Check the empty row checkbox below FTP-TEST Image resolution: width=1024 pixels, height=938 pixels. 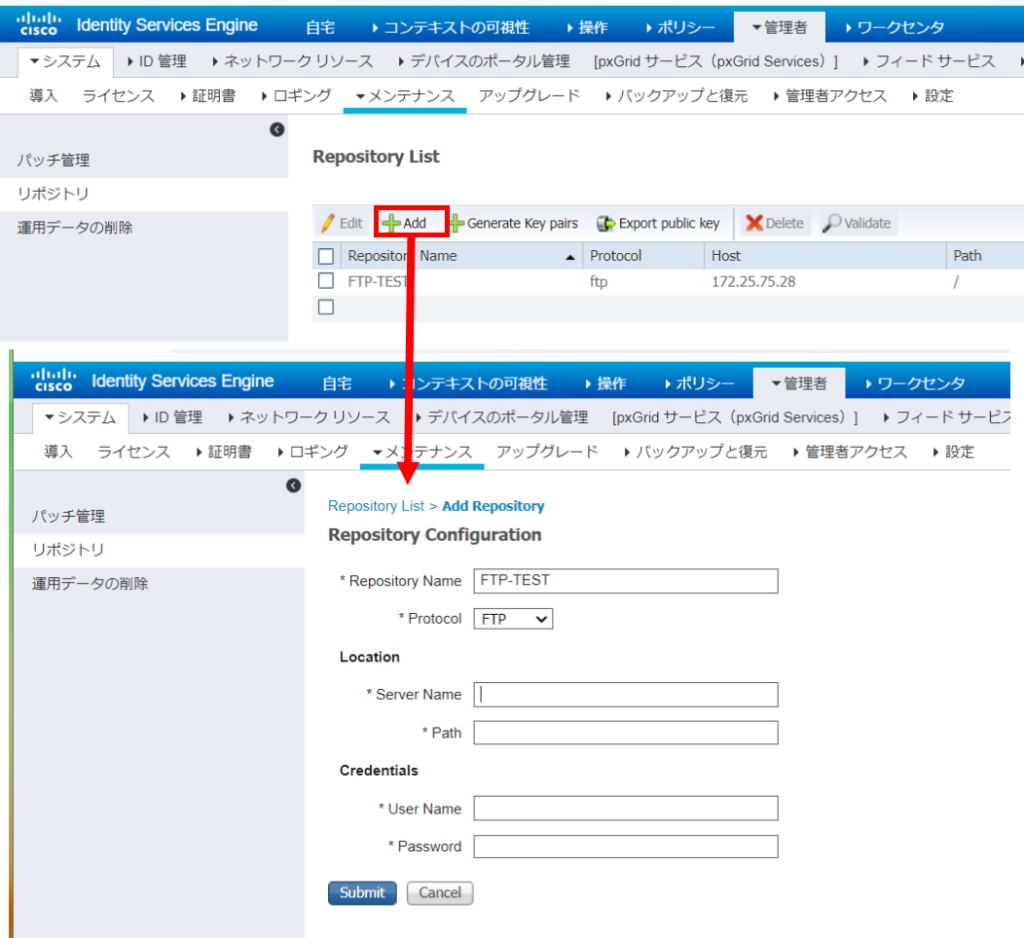pos(326,307)
